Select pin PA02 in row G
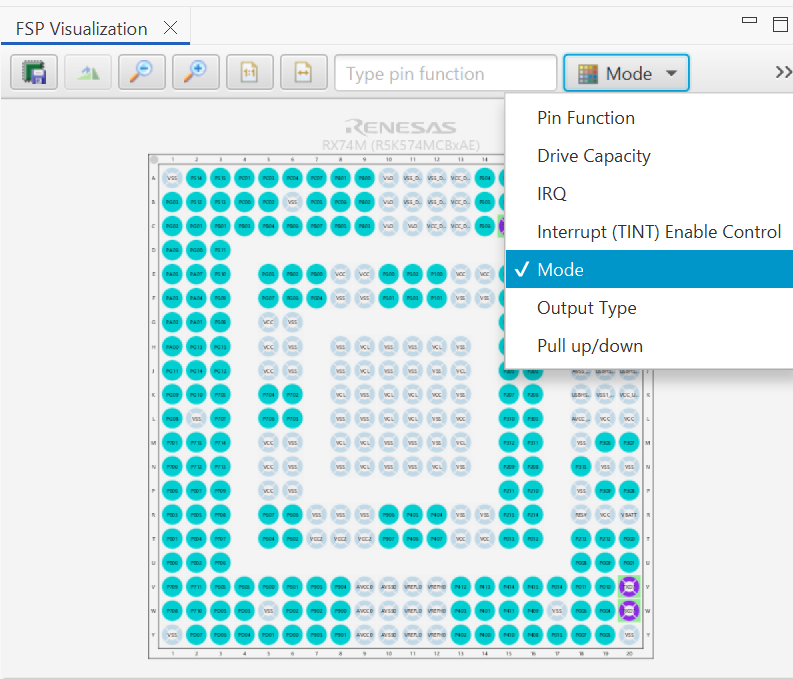The width and height of the screenshot is (793, 679). click(172, 322)
